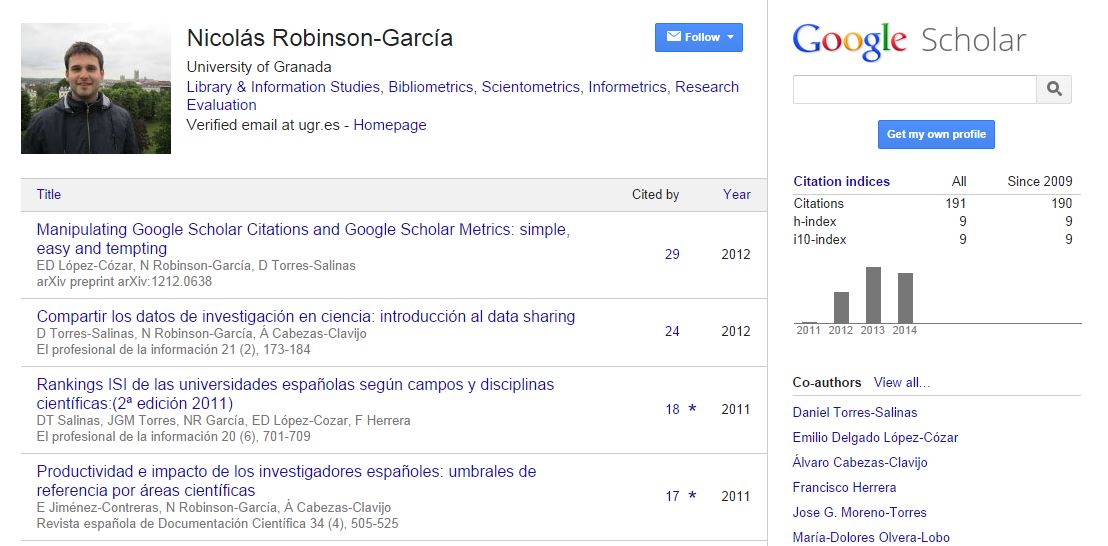Screen dimensions: 1108x546
Task: Open the Compartir los datos de investigación article
Action: tap(305, 316)
